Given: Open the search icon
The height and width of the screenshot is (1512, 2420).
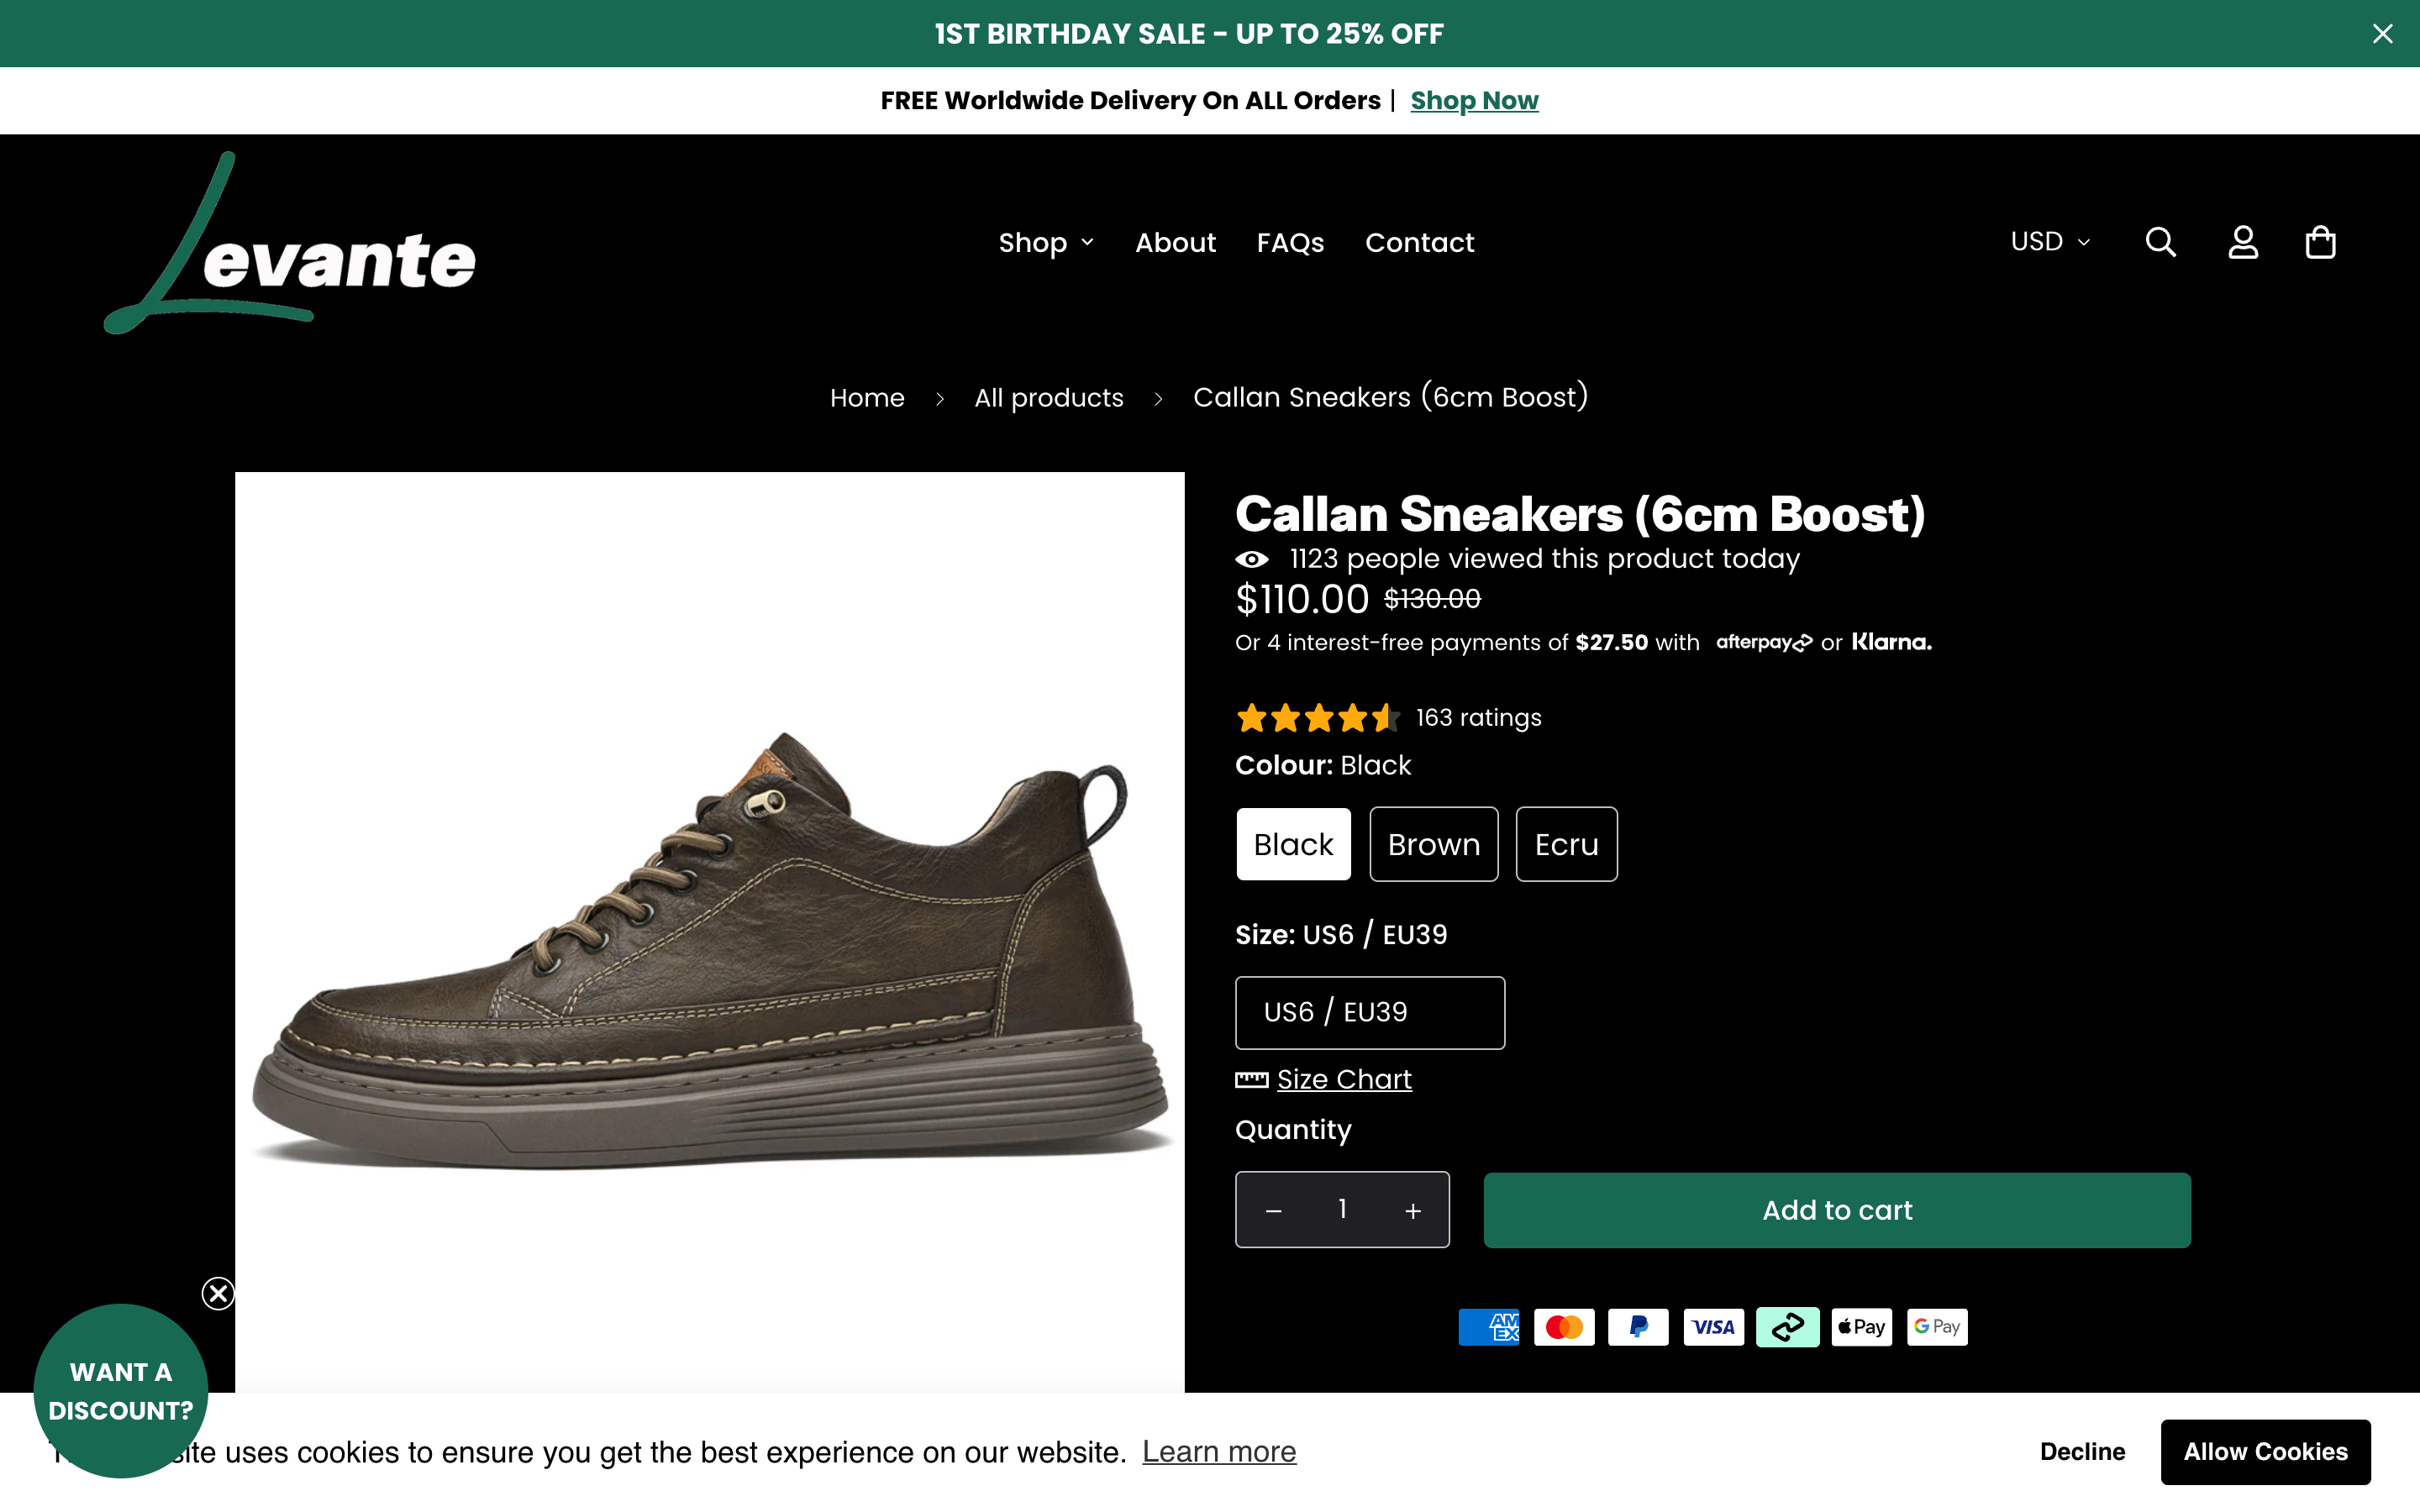Looking at the screenshot, I should point(2160,242).
